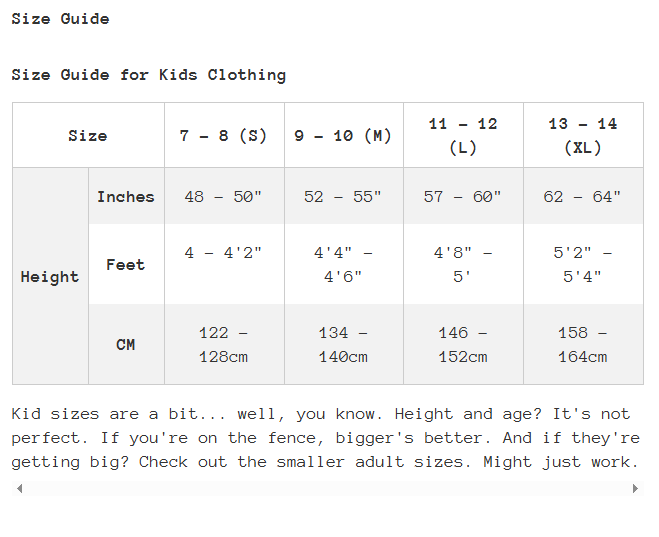Click the right scroll arrow
Viewport: 659px width, 537px height.
[635, 488]
